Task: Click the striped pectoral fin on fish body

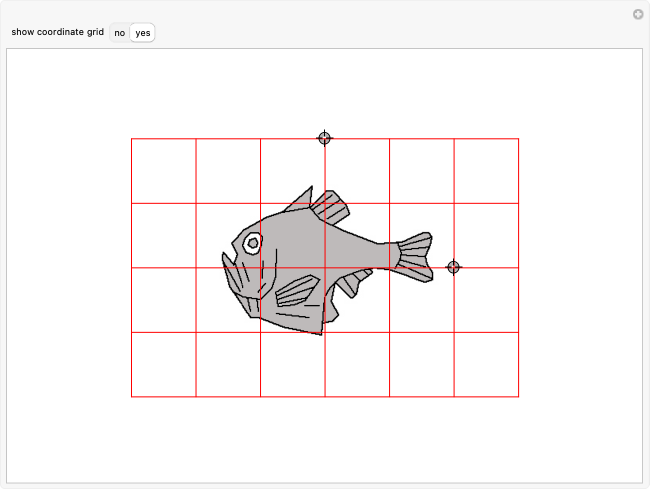Action: coord(296,291)
